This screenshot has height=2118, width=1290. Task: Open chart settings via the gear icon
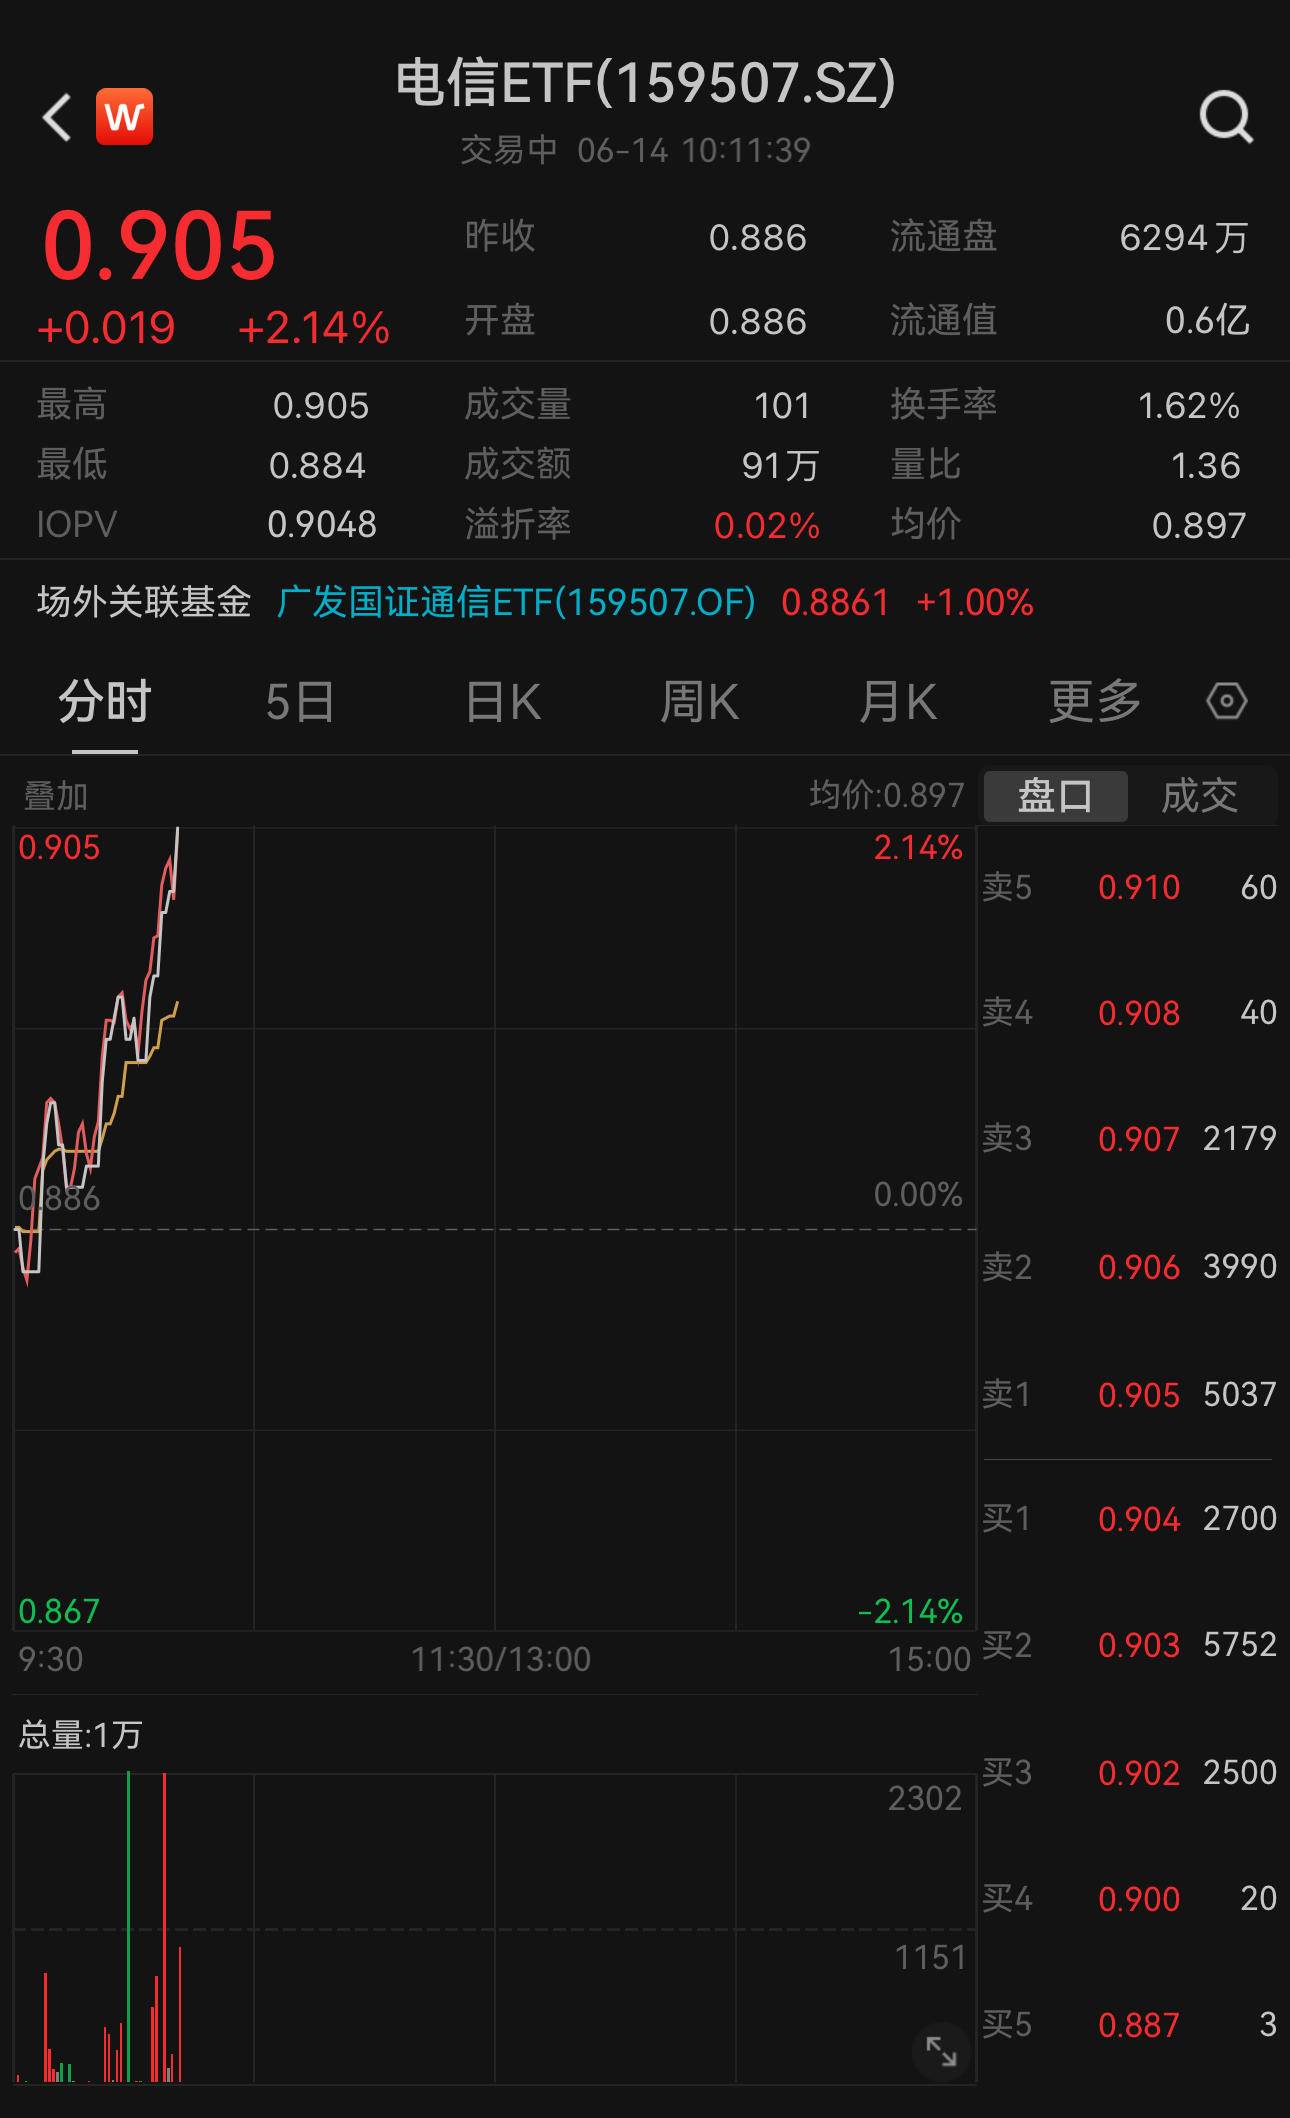coord(1228,702)
